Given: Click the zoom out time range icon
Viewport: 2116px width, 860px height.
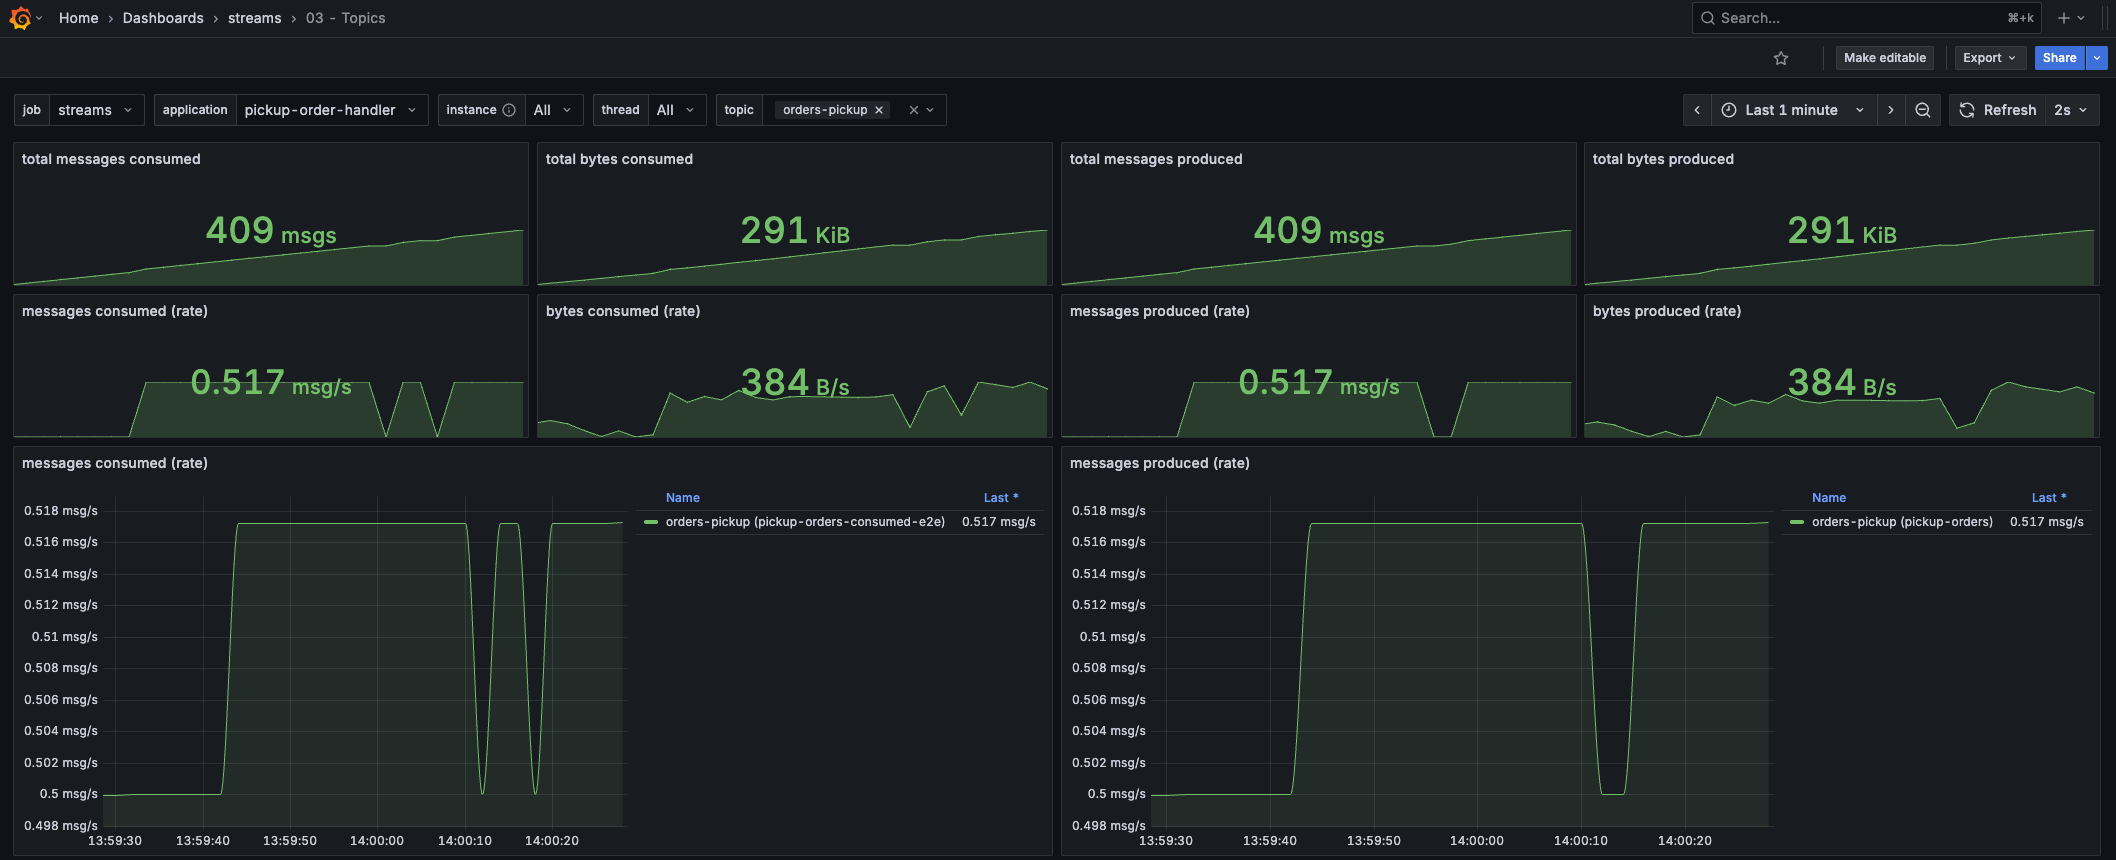Looking at the screenshot, I should 1922,110.
